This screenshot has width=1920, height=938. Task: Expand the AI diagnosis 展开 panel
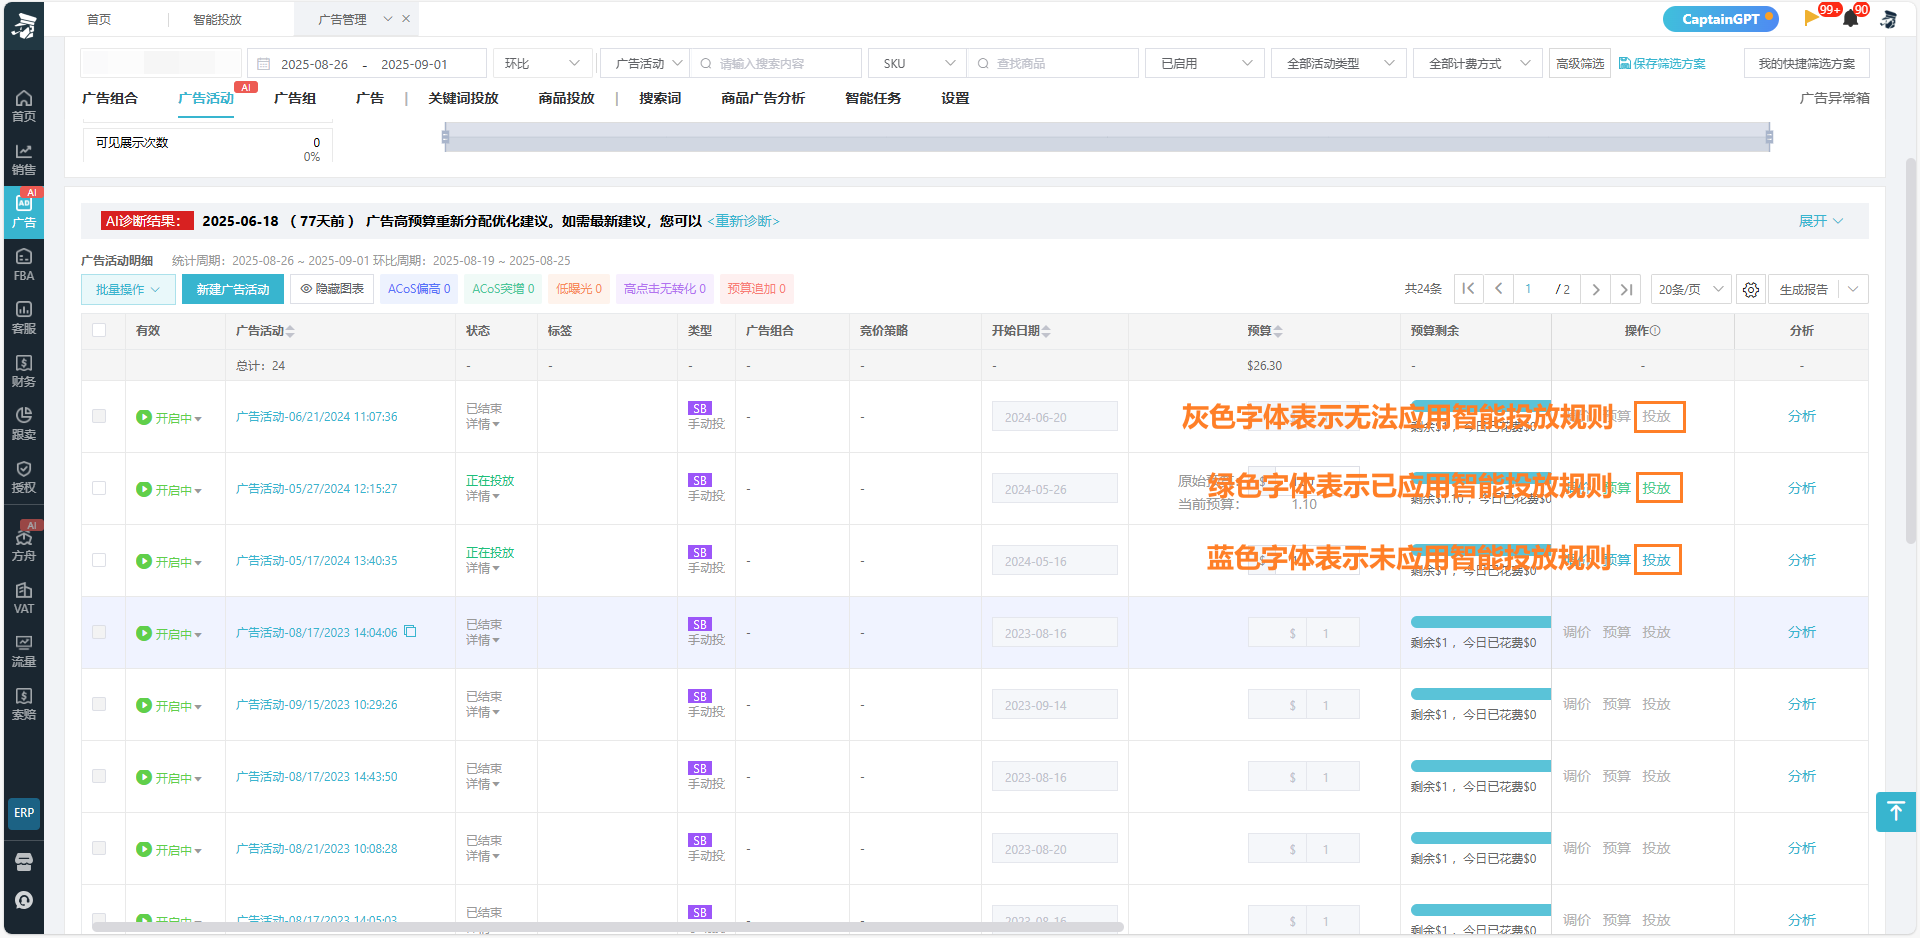click(1820, 221)
